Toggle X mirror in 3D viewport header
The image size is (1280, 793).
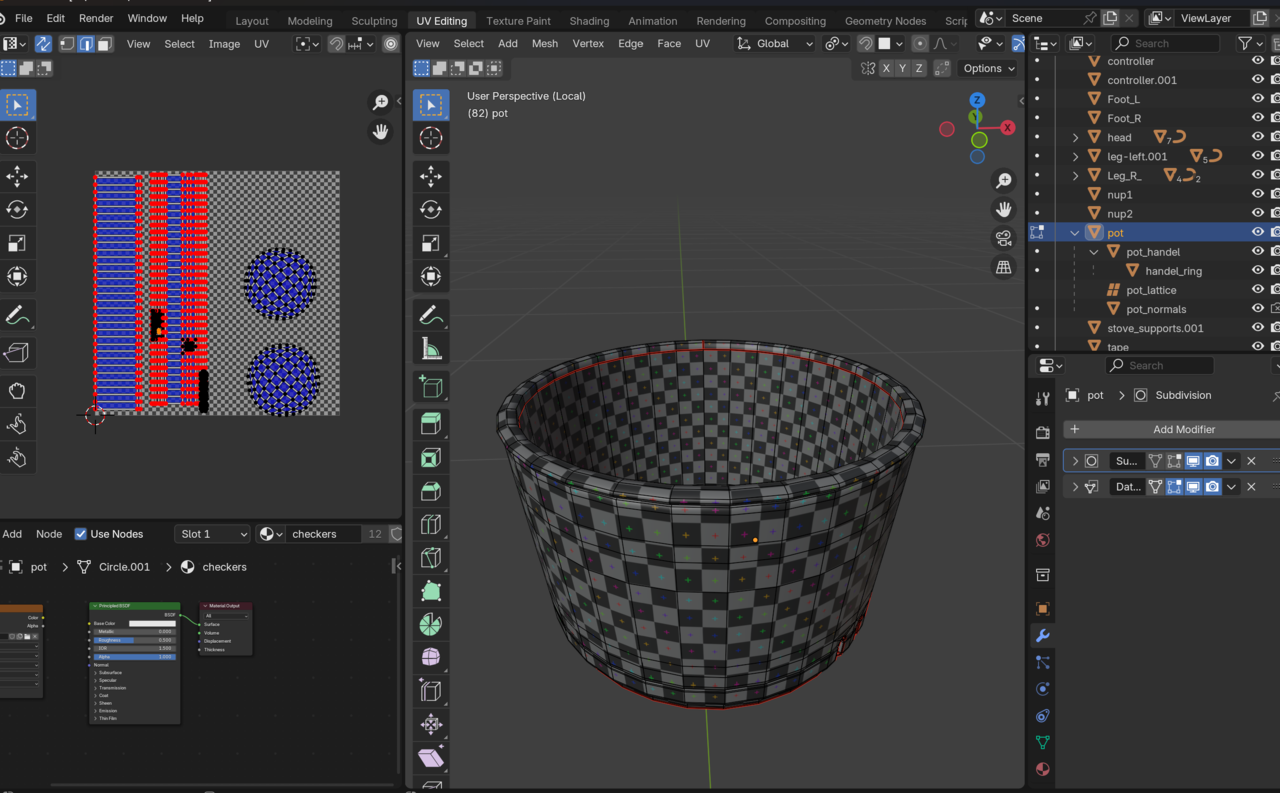[886, 68]
